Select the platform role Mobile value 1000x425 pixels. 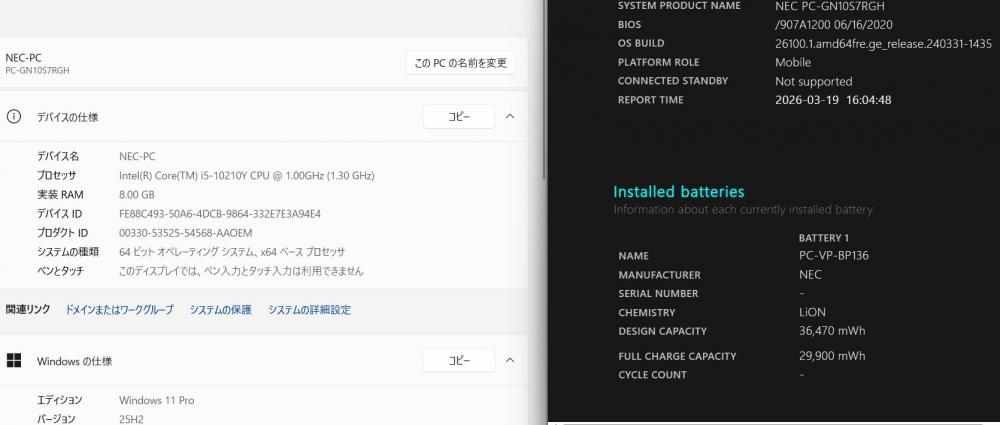coord(793,62)
